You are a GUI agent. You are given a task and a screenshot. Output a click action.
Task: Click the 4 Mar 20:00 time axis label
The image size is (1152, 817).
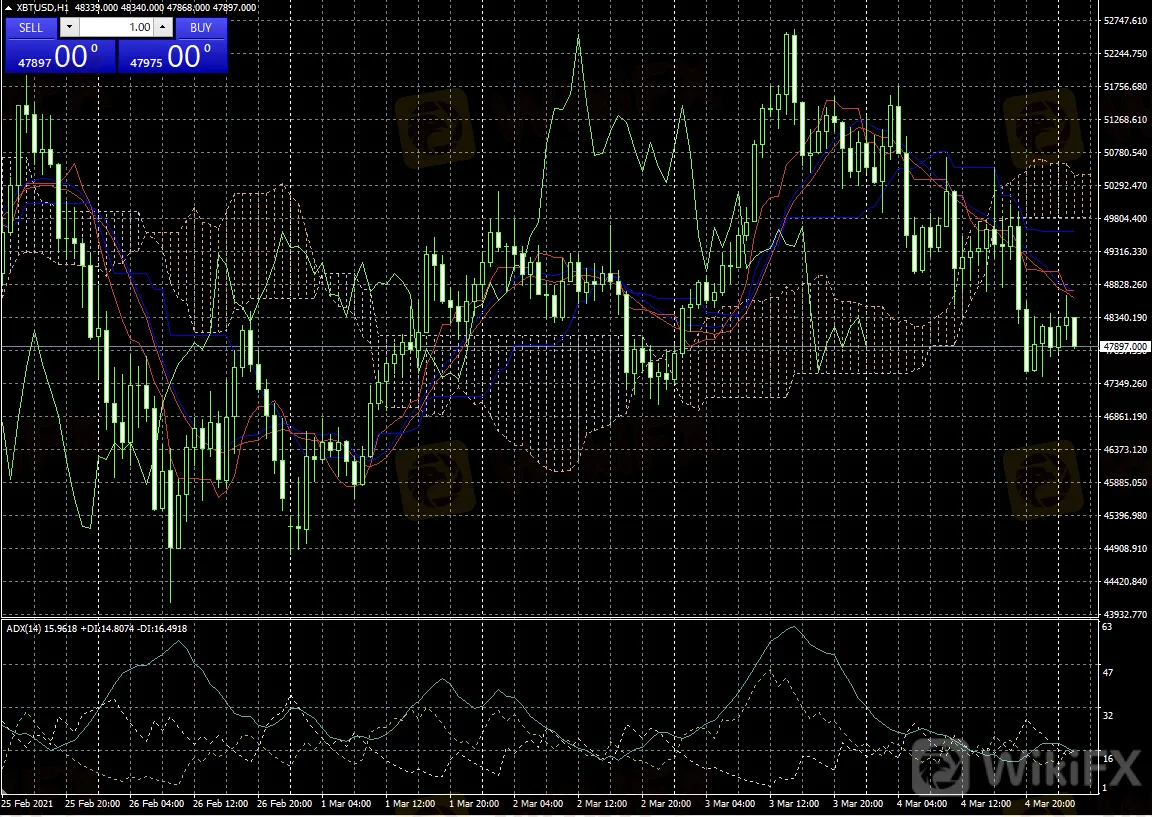[x=1051, y=804]
